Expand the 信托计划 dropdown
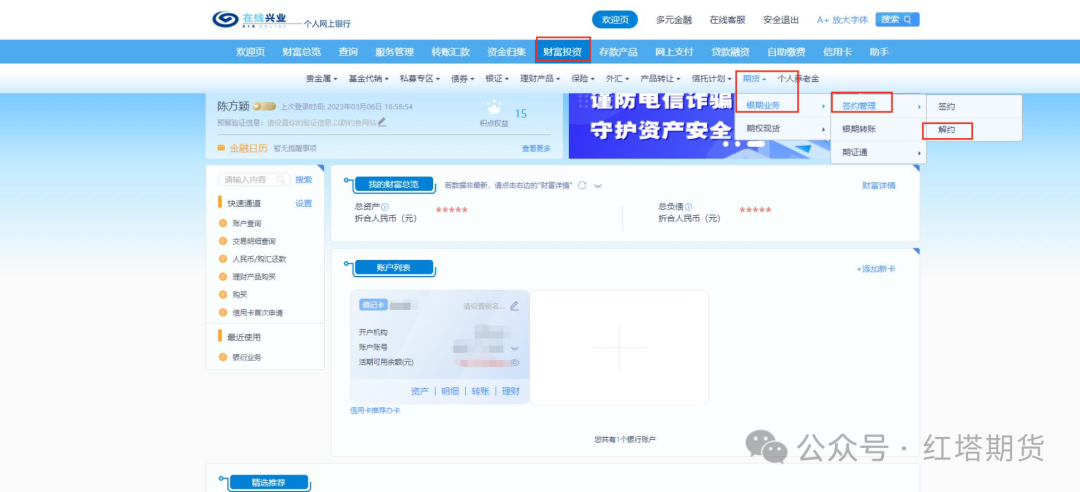Screen dimensions: 1080x492 click(x=712, y=79)
